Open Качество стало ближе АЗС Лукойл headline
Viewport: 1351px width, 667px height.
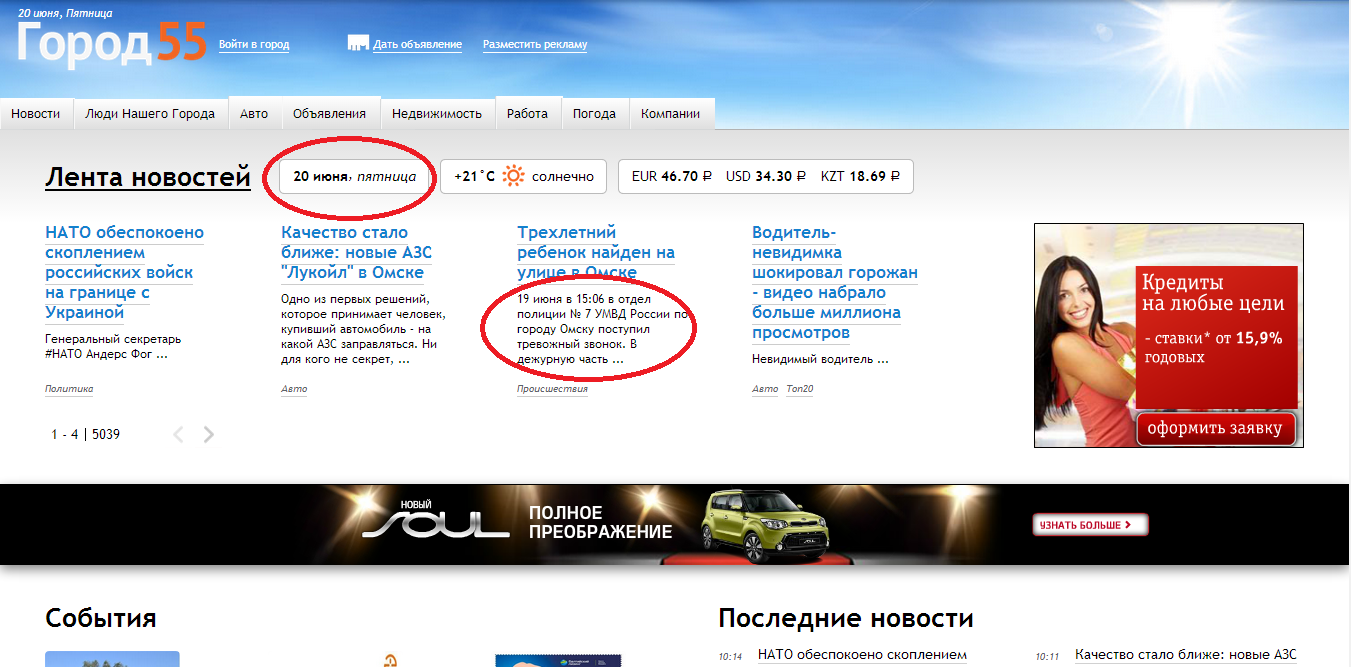[357, 252]
